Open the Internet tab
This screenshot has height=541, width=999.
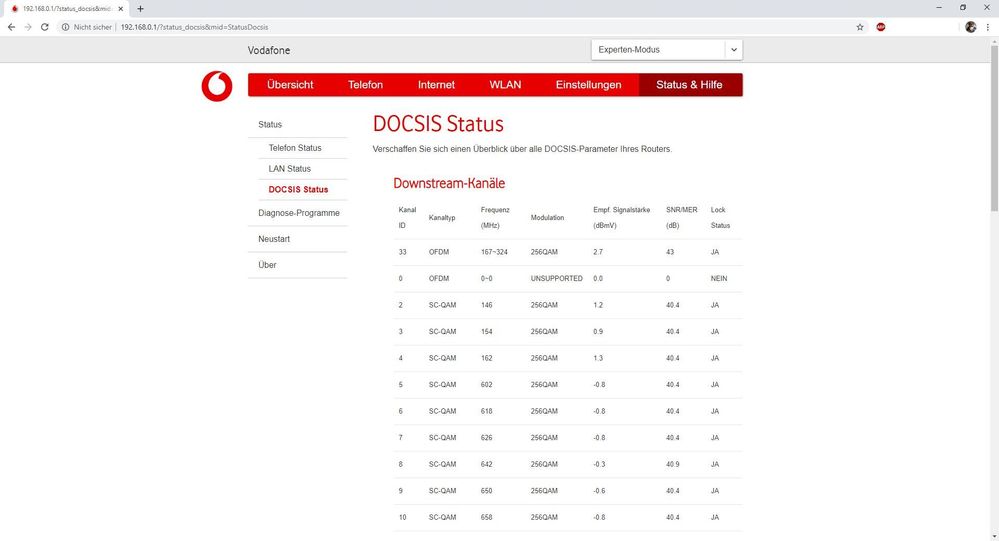pyautogui.click(x=436, y=85)
